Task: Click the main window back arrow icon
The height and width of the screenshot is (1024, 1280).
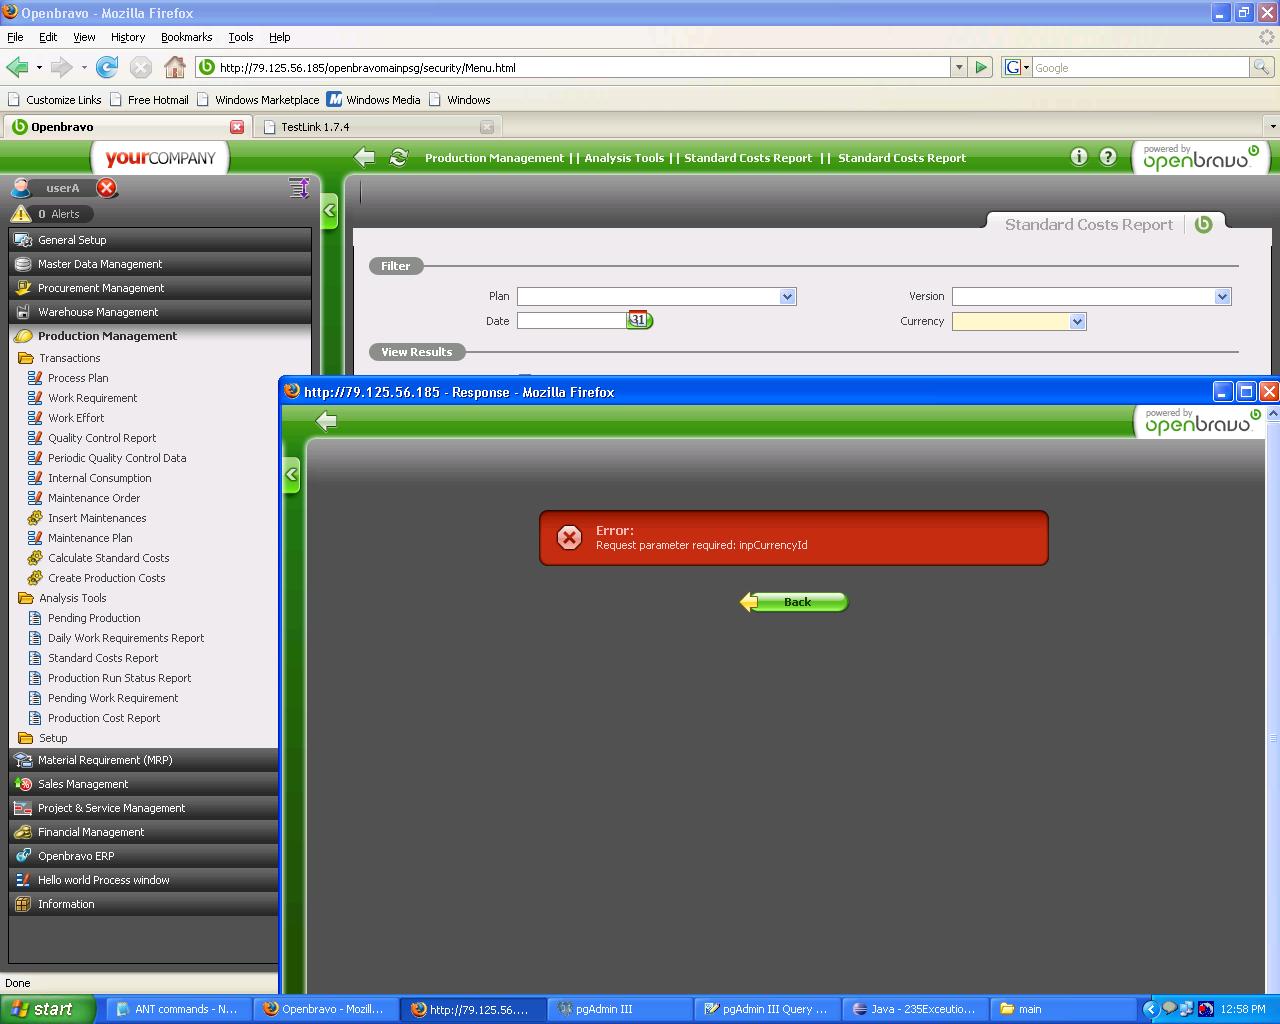Action: pyautogui.click(x=365, y=157)
